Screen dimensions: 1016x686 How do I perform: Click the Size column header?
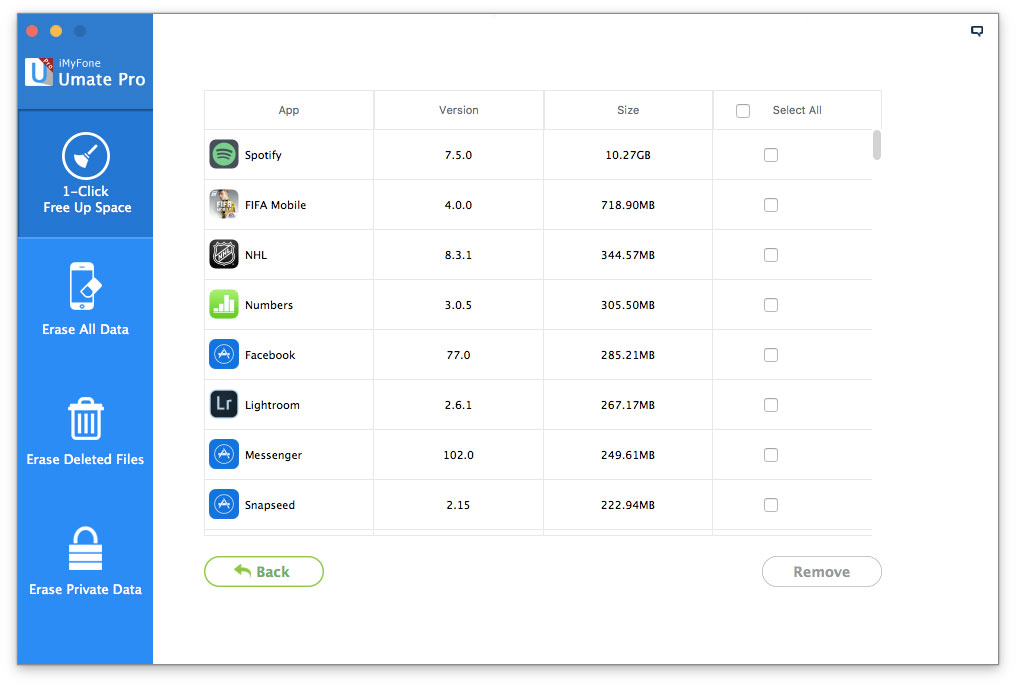pyautogui.click(x=628, y=110)
